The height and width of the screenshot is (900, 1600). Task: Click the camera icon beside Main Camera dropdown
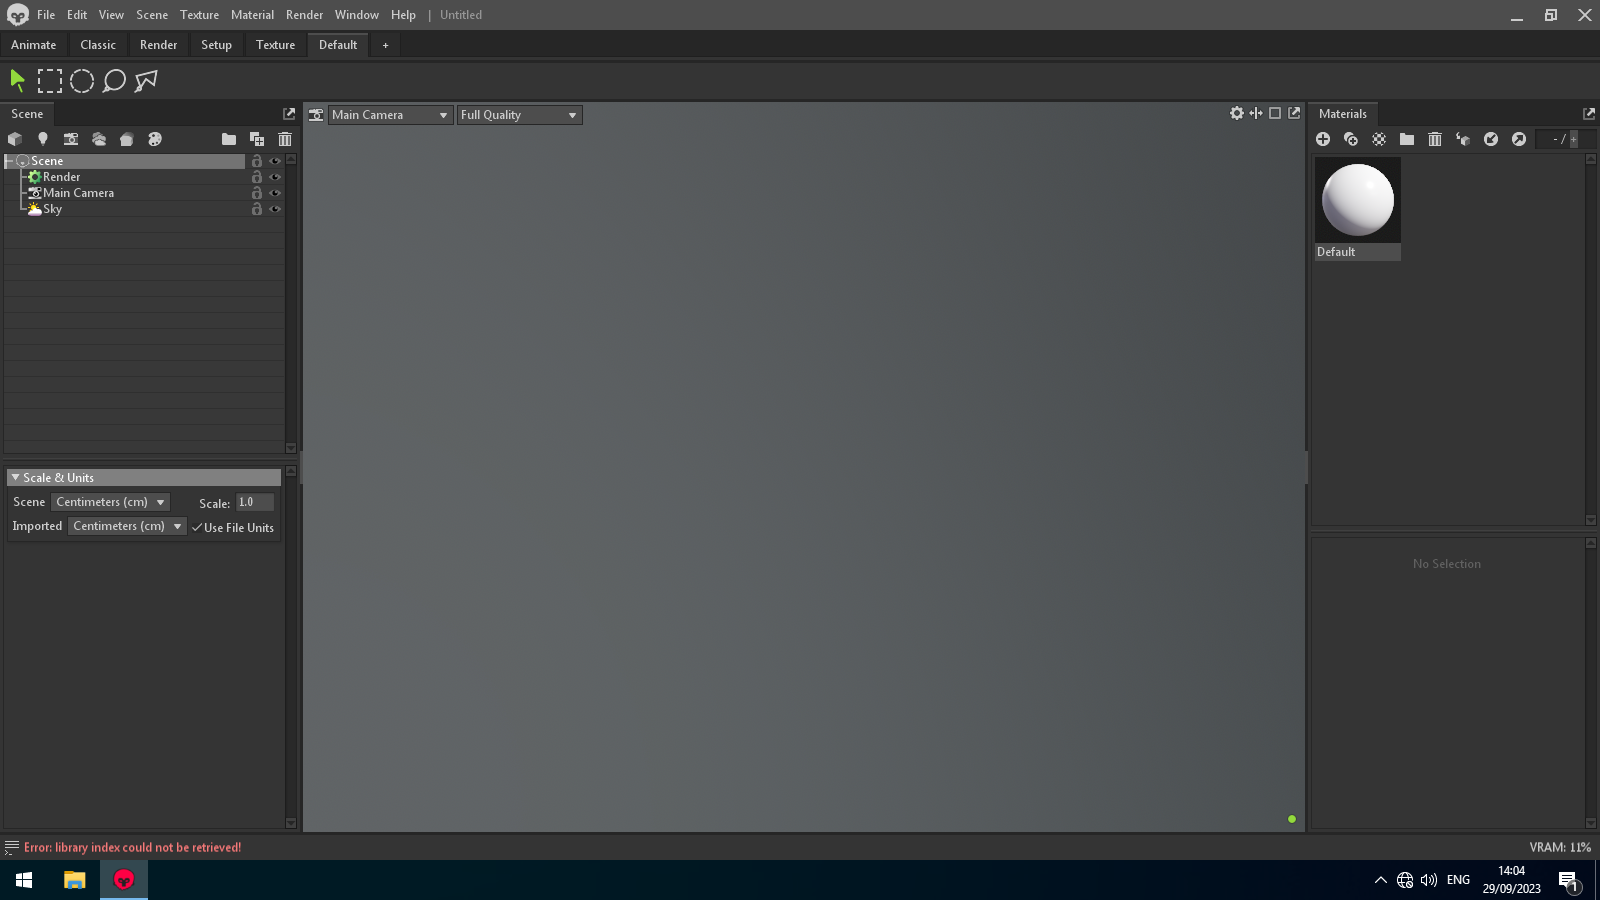[316, 115]
